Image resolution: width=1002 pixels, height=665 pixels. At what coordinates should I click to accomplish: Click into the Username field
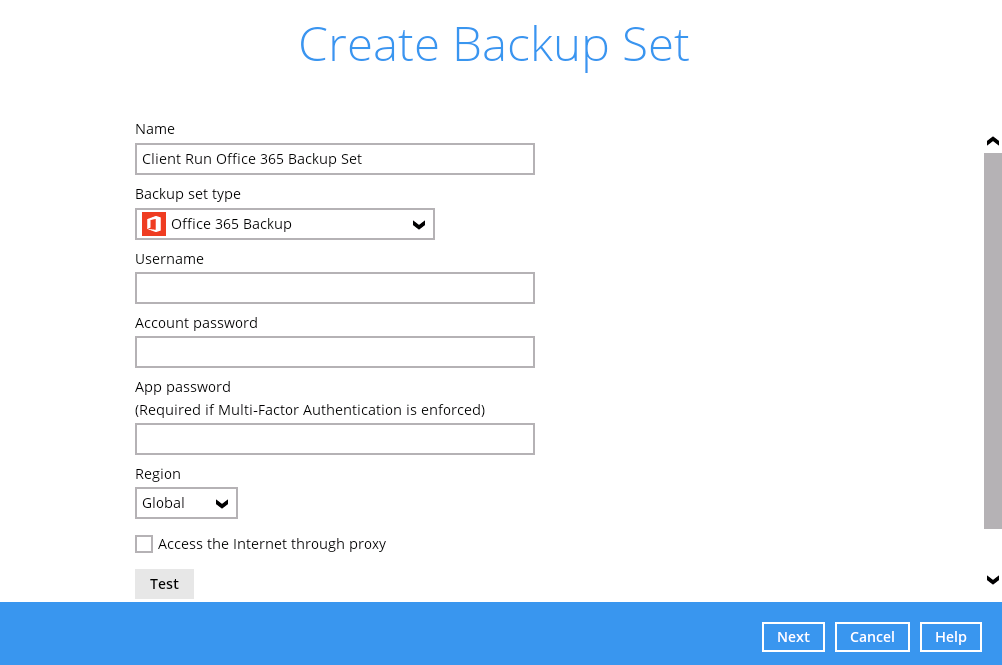pos(334,288)
